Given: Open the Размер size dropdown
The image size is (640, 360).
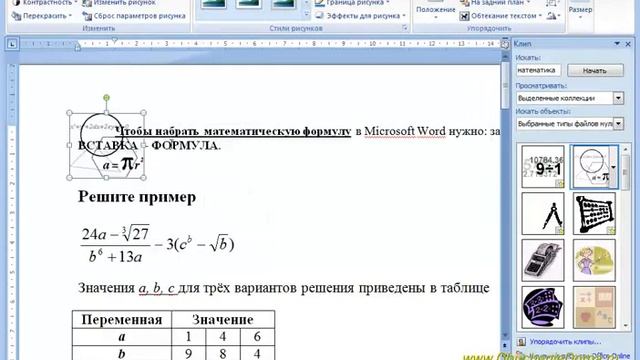Looking at the screenshot, I should [580, 11].
